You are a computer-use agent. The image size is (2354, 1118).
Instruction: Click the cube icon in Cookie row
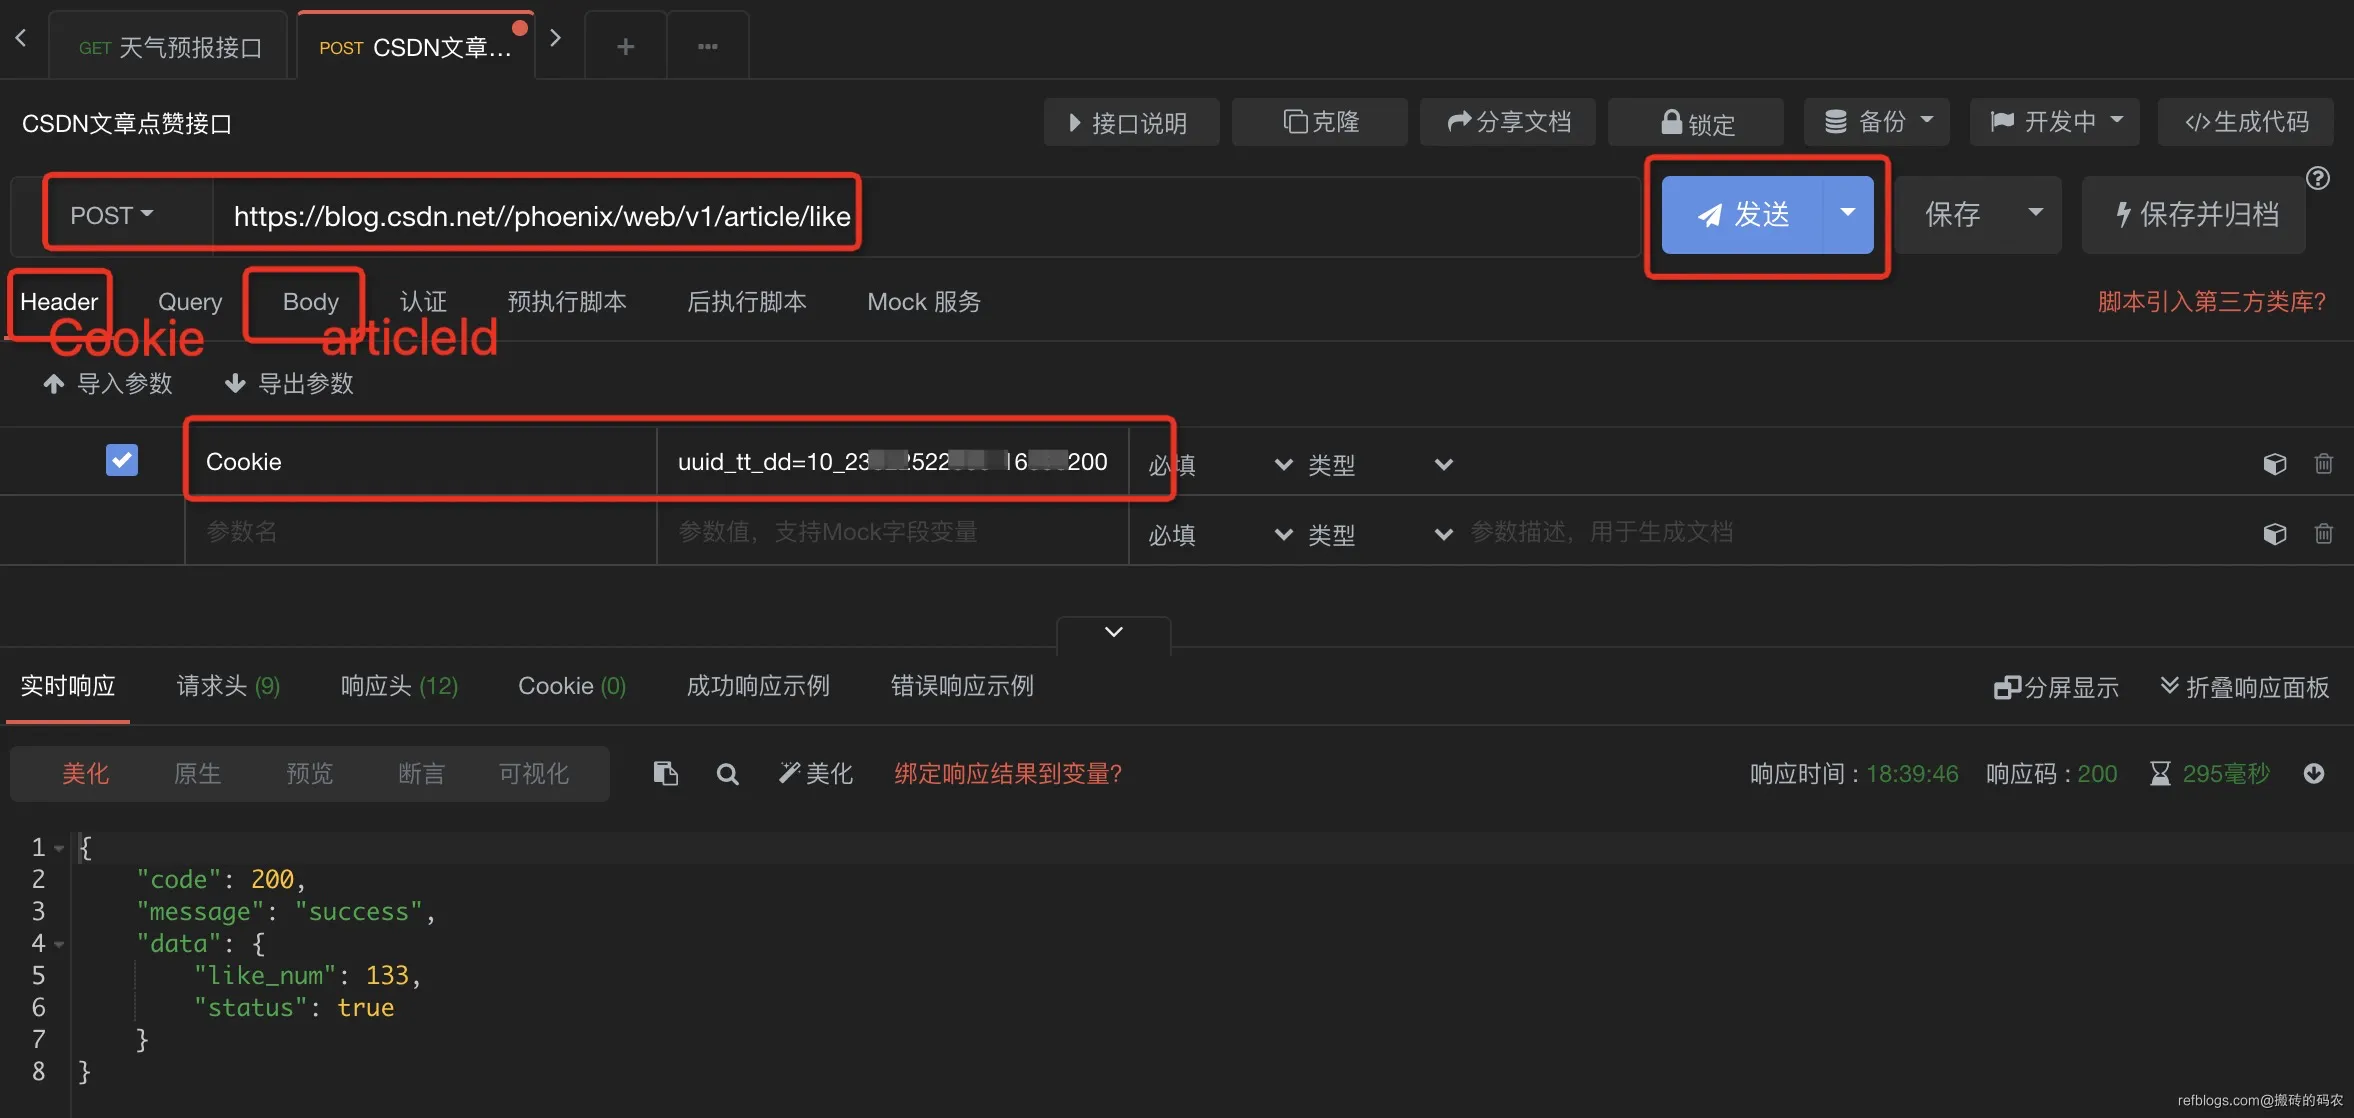click(2274, 464)
